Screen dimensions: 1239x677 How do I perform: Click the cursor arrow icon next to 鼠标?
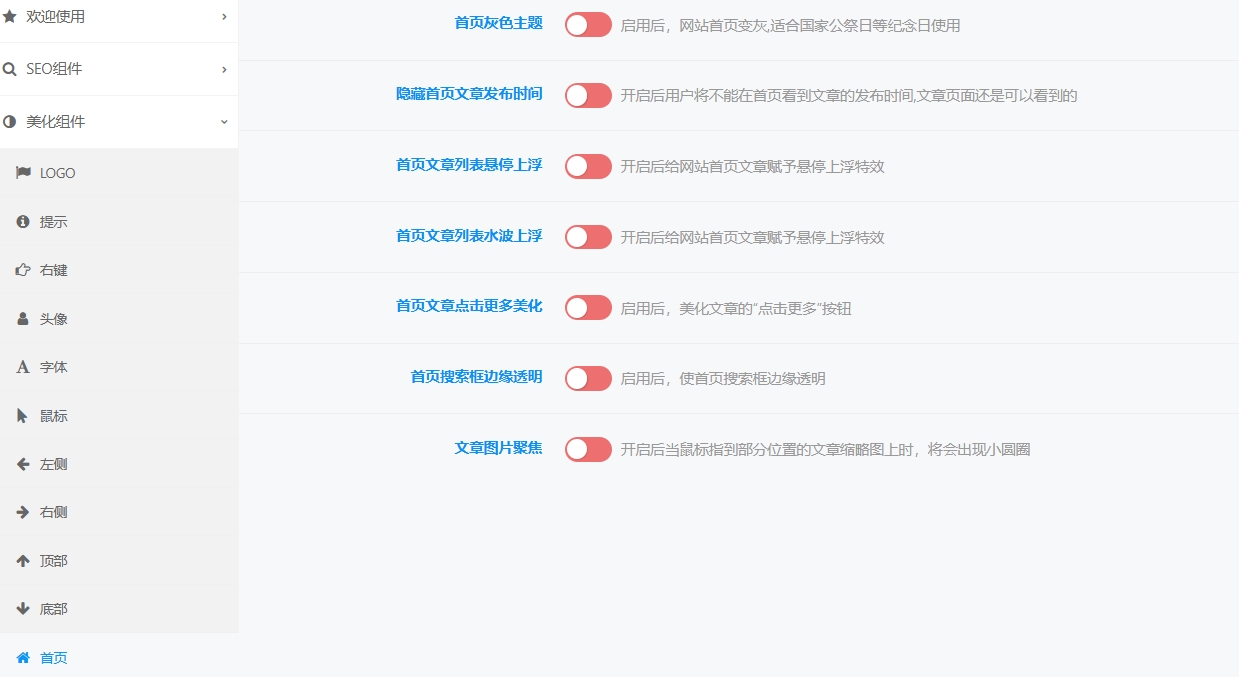[x=23, y=416]
